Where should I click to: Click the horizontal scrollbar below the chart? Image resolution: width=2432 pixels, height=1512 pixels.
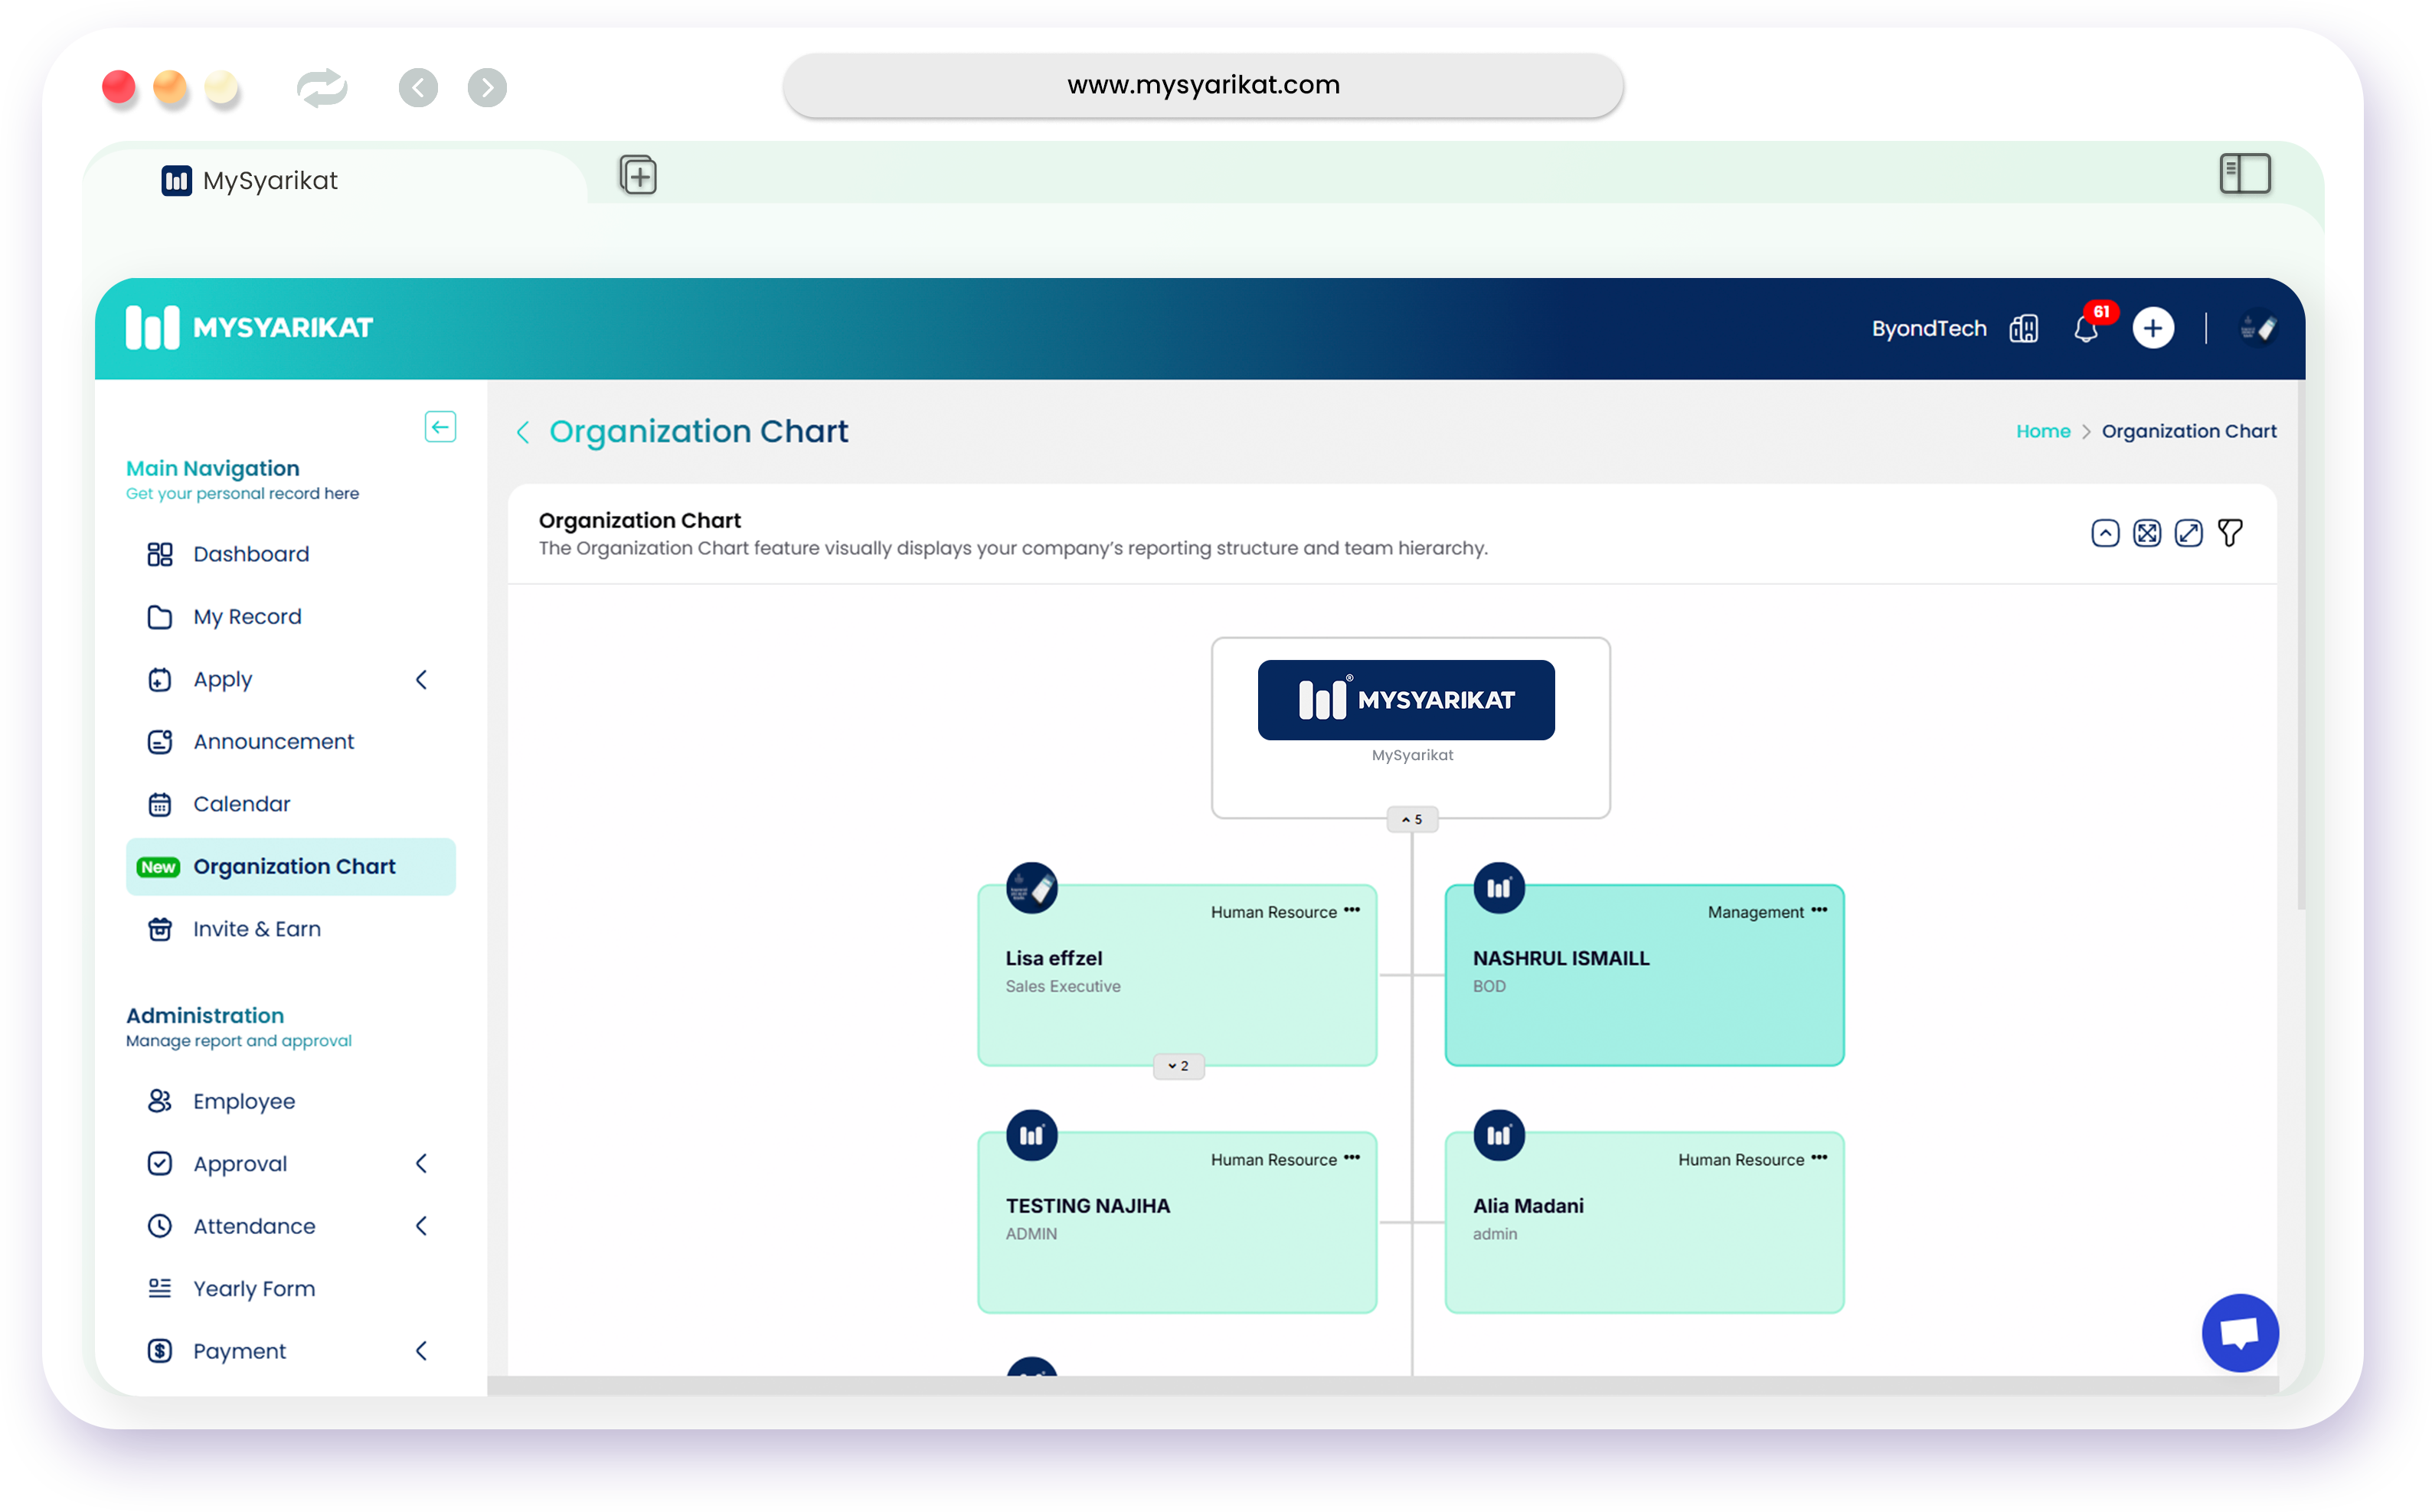pyautogui.click(x=1382, y=1385)
